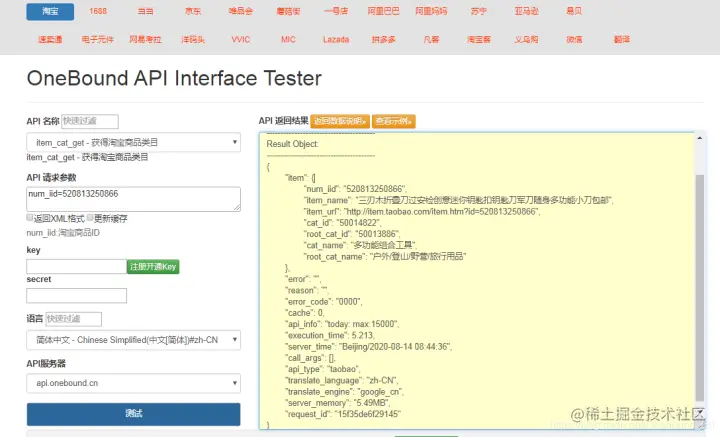The height and width of the screenshot is (437, 720).
Task: Select the MIC tab
Action: tap(288, 39)
